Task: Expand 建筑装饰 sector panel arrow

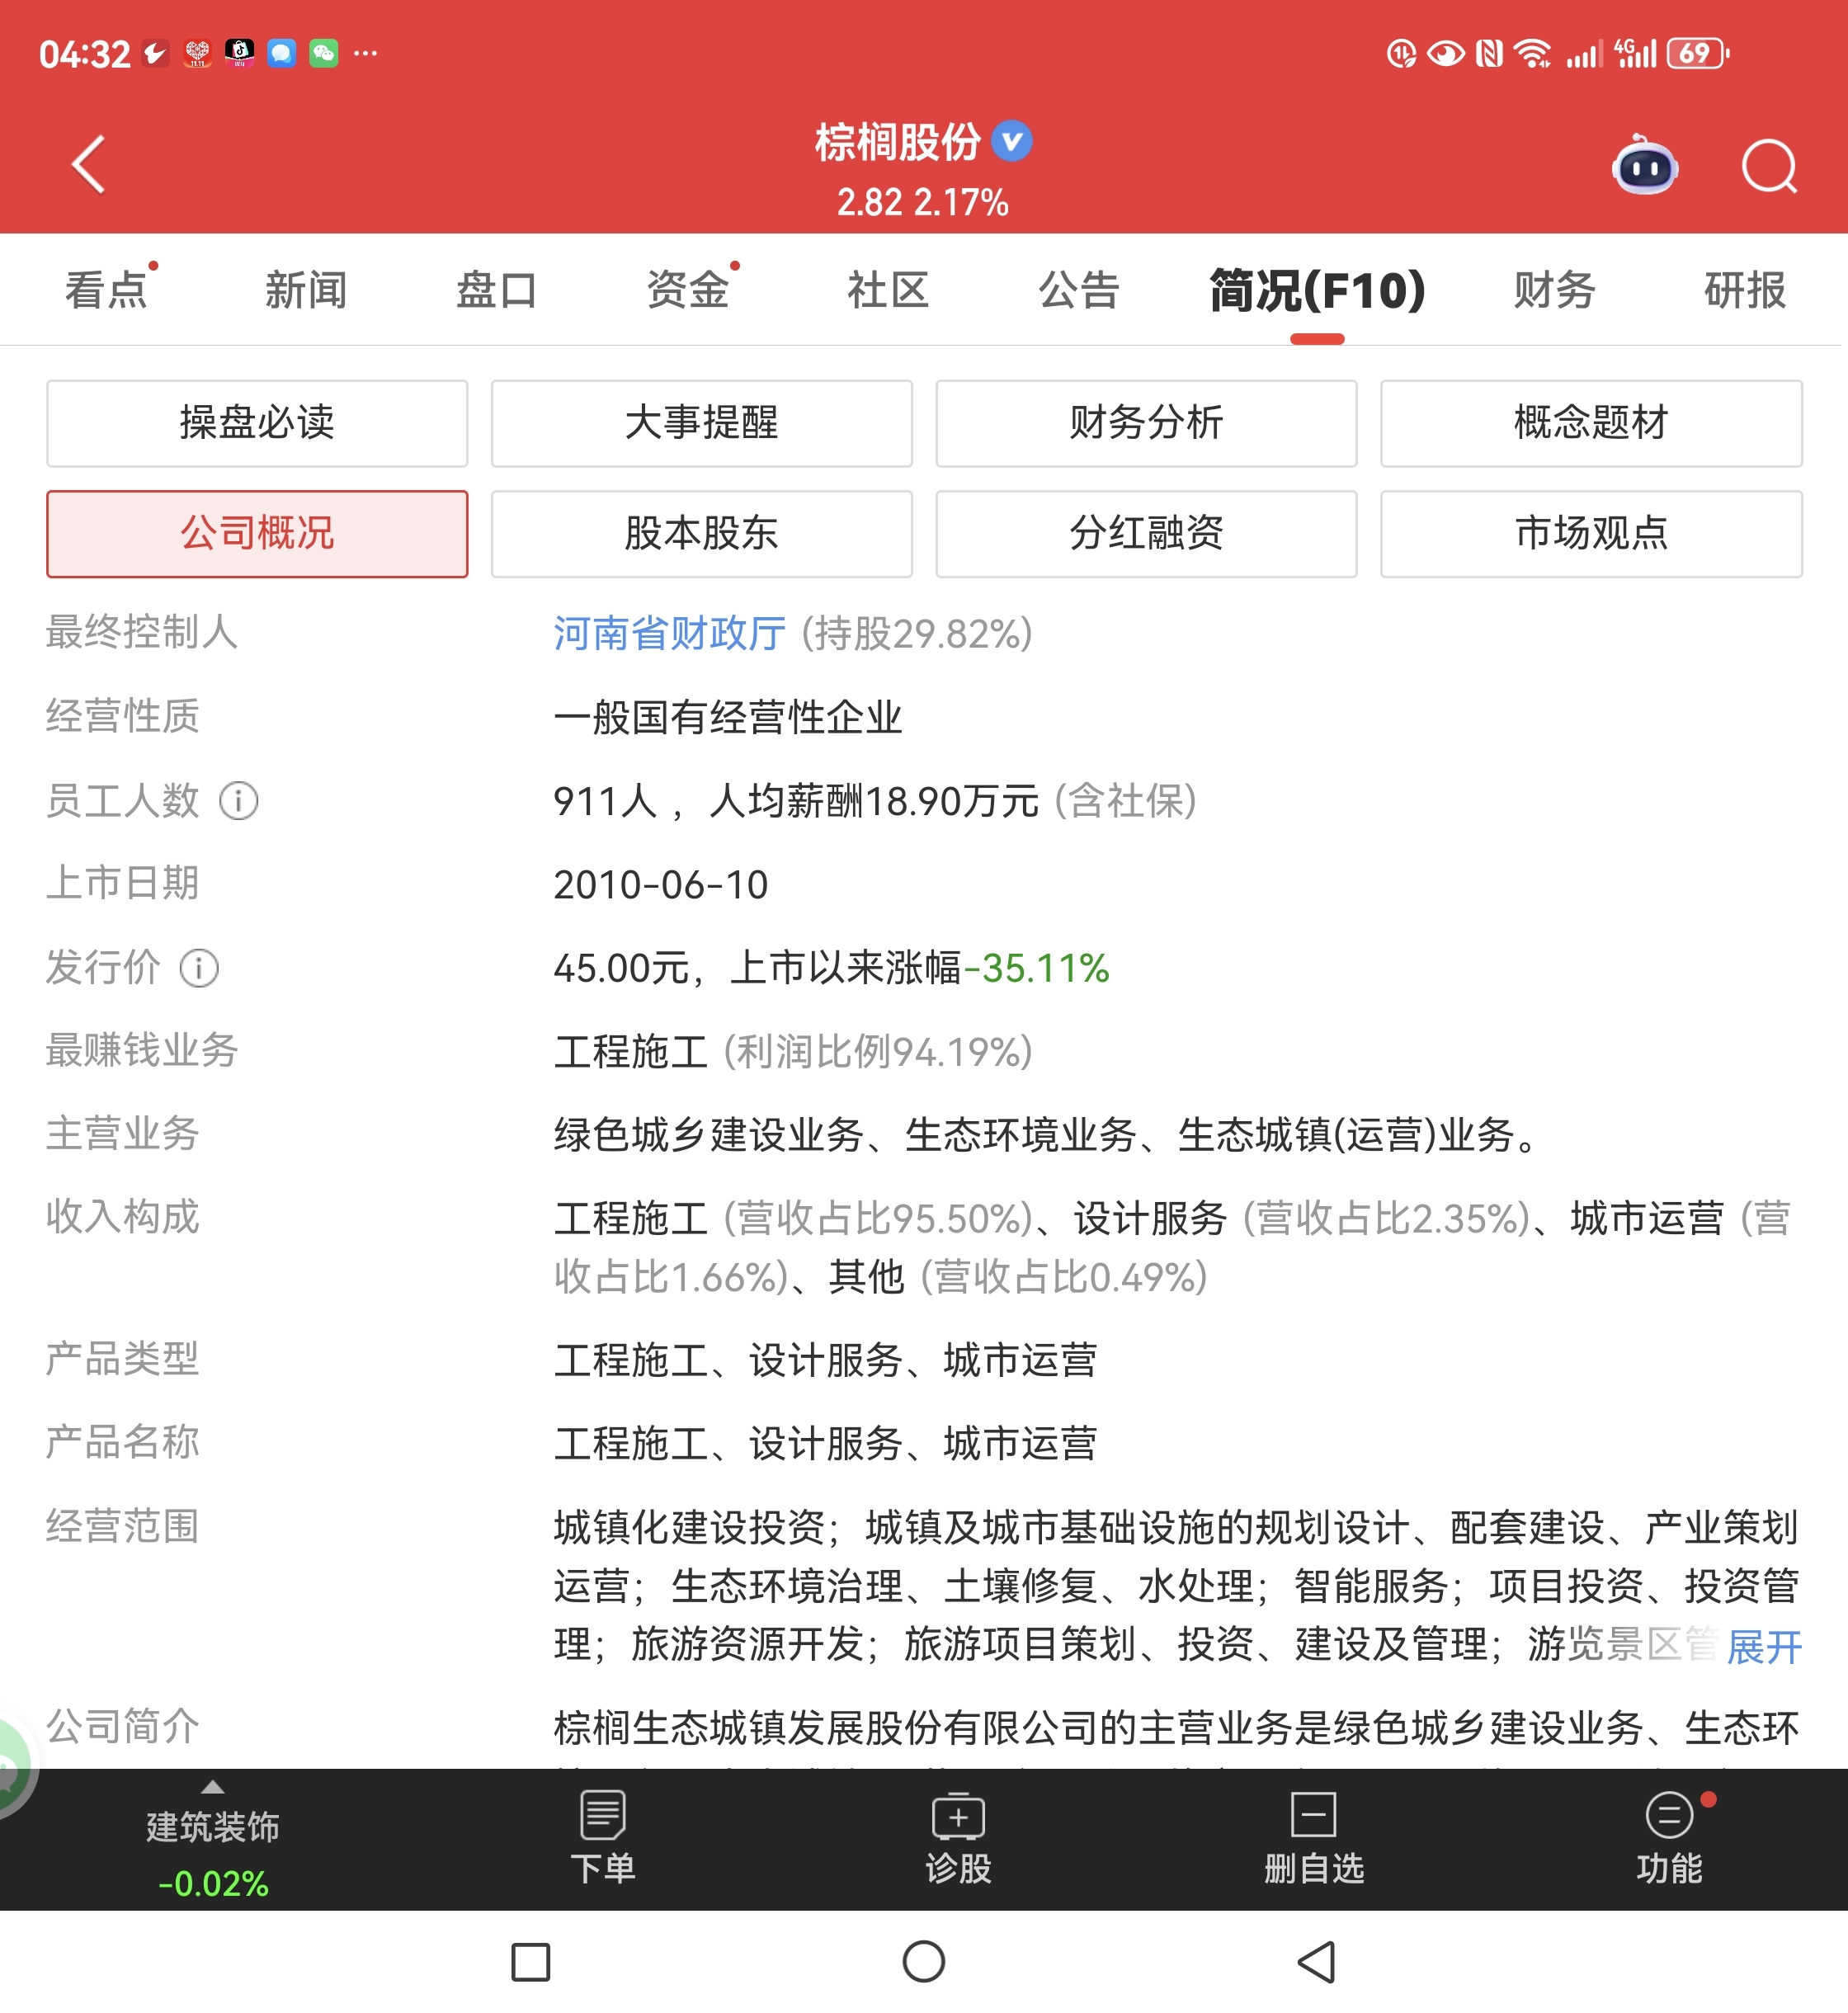Action: (212, 1788)
